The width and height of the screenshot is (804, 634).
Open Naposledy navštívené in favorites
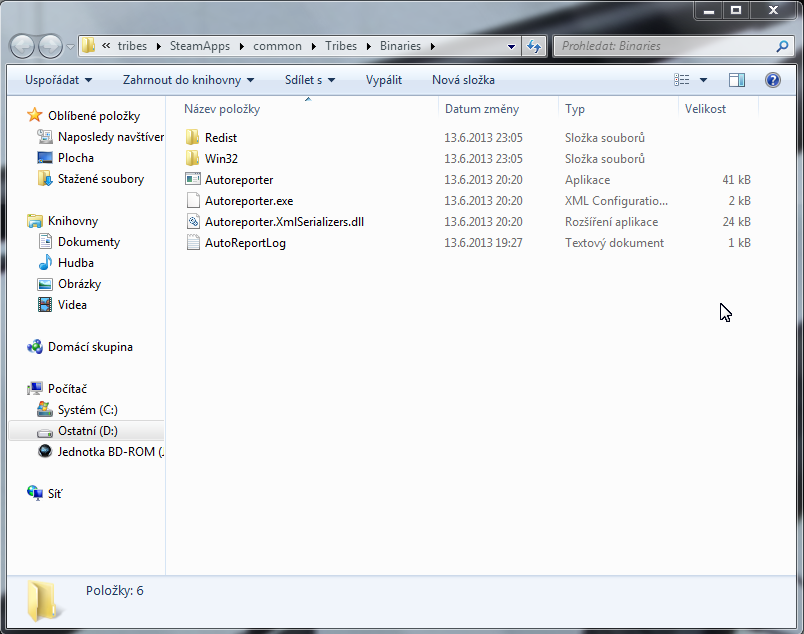[x=110, y=137]
